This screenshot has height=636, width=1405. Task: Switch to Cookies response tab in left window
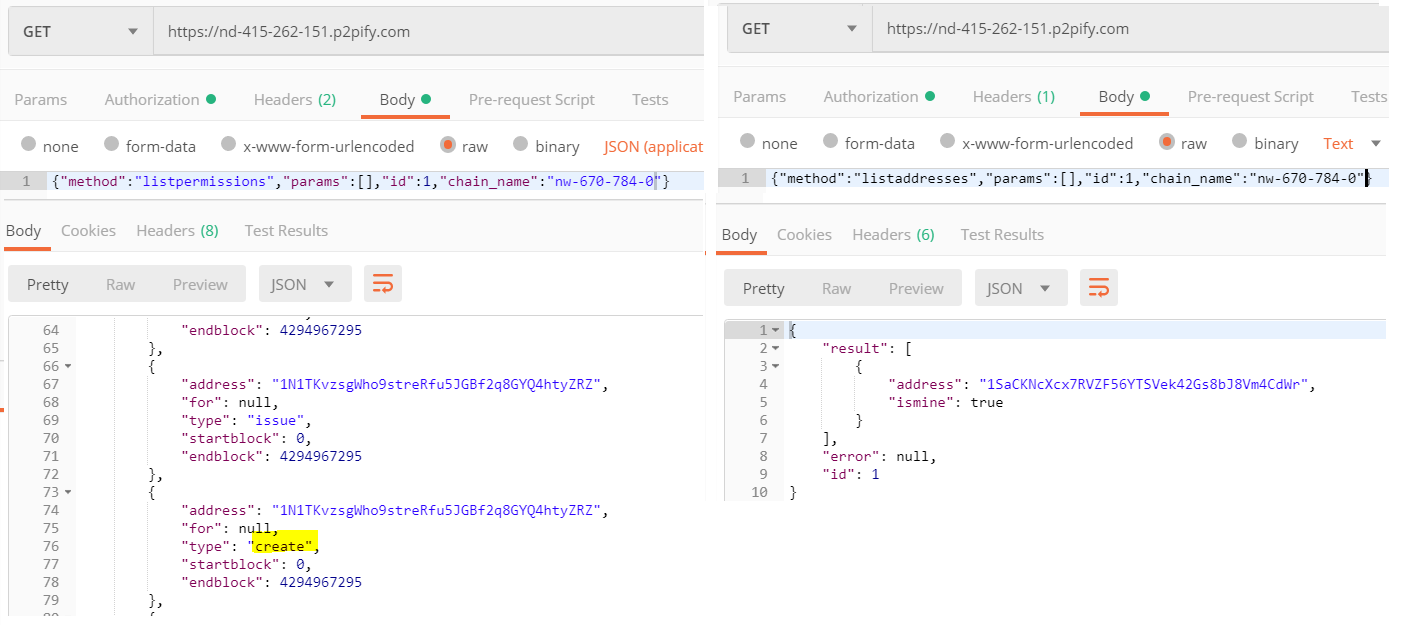[x=88, y=230]
